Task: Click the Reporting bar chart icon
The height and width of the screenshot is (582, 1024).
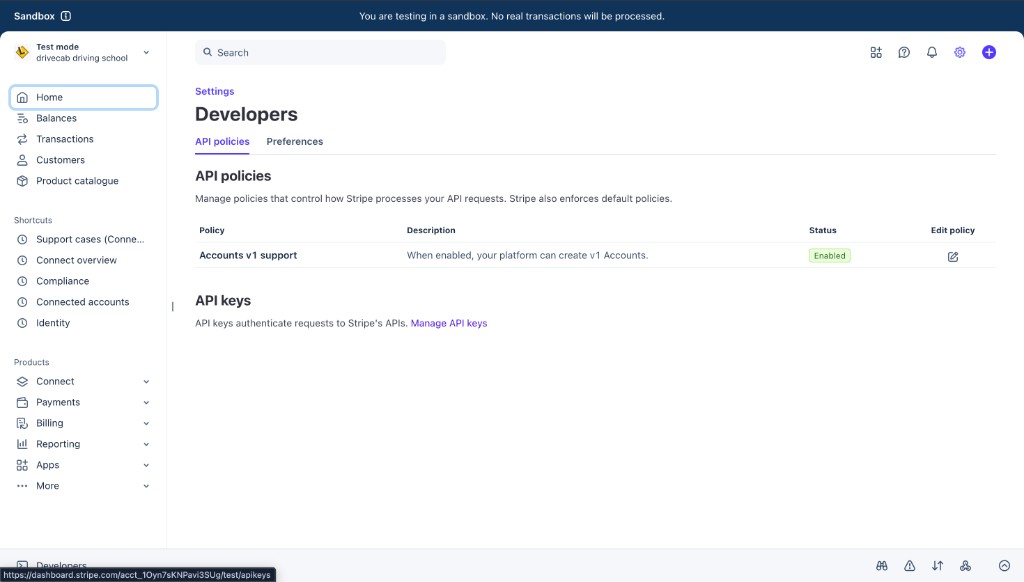Action: pos(22,444)
